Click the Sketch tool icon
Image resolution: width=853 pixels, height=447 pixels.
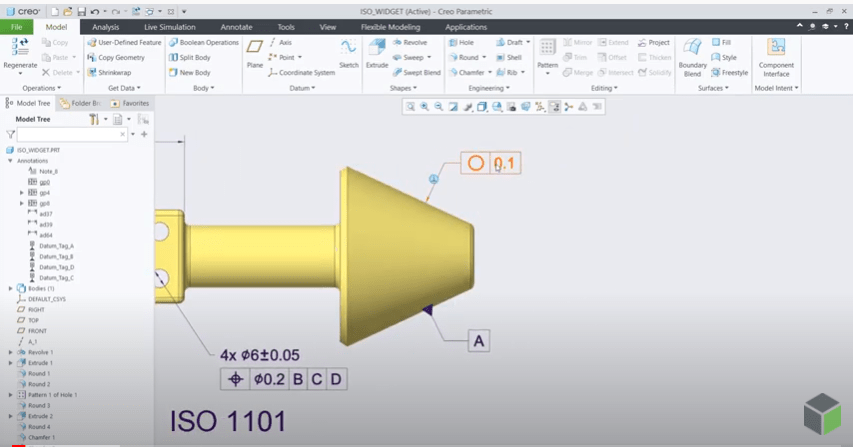coord(348,52)
